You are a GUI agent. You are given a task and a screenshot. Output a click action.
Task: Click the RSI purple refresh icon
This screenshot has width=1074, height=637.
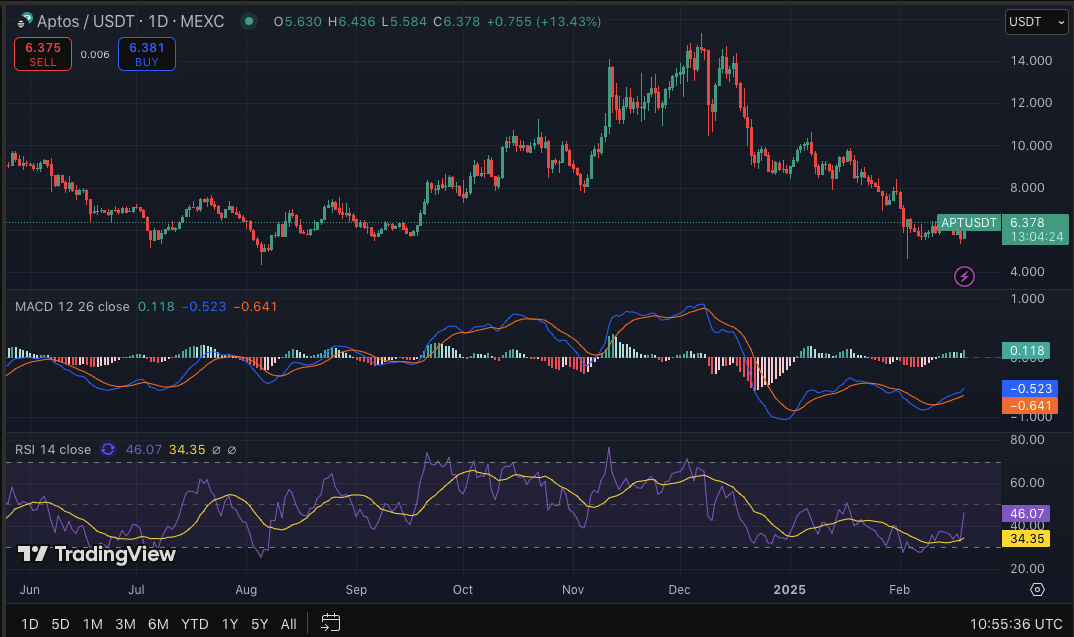click(109, 450)
